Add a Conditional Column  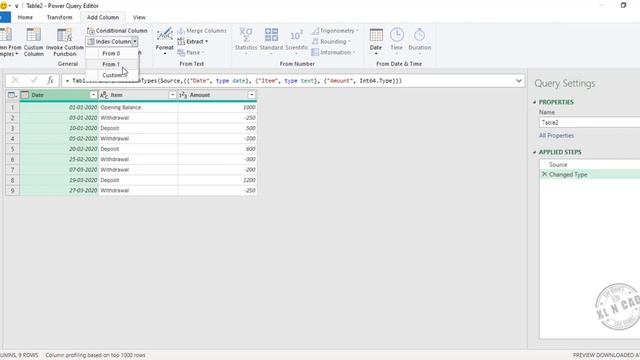(117, 31)
